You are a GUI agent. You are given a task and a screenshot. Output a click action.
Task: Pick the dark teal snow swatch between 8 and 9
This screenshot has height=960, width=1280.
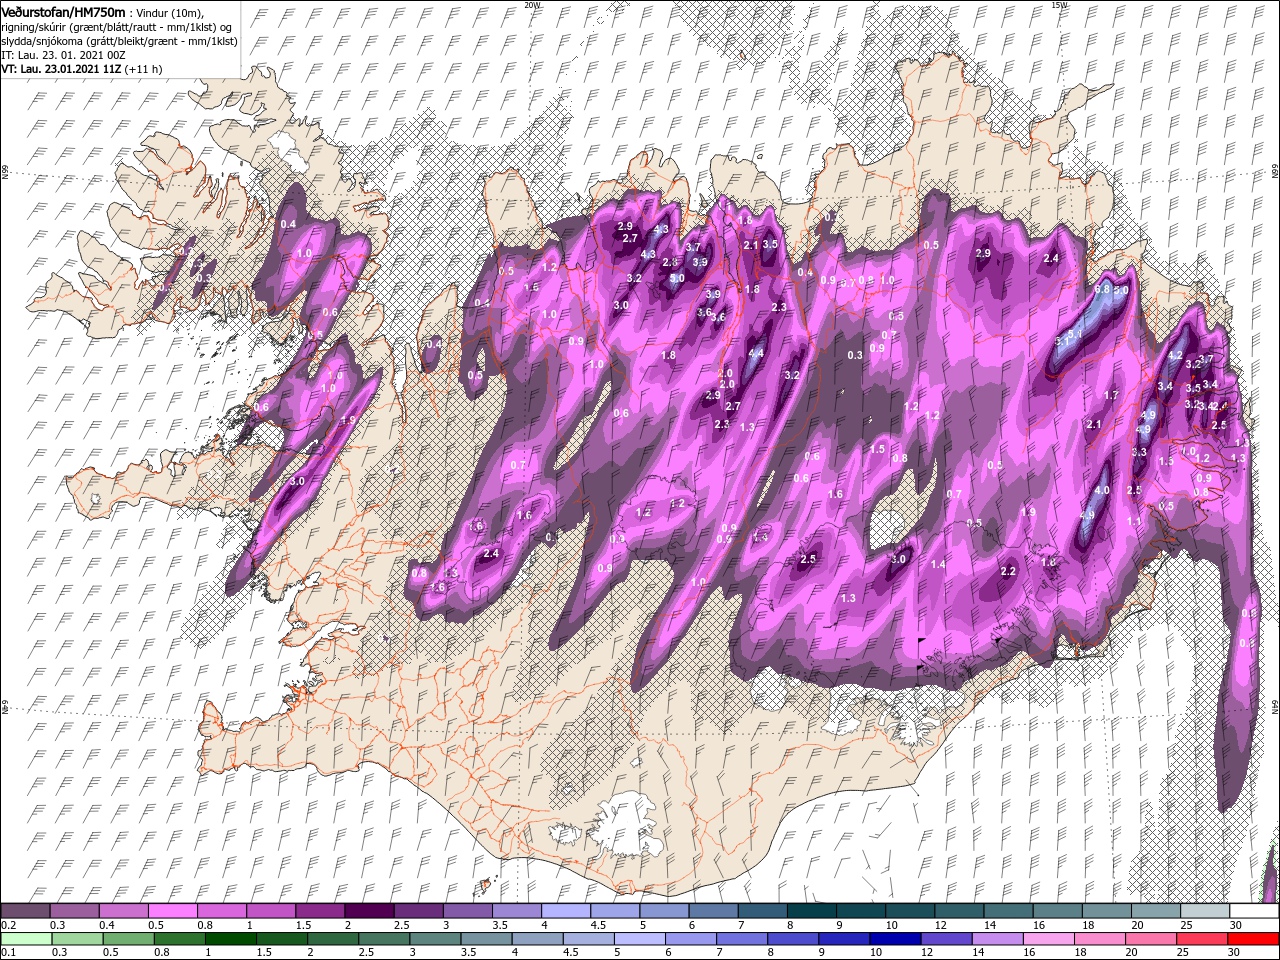[811, 911]
